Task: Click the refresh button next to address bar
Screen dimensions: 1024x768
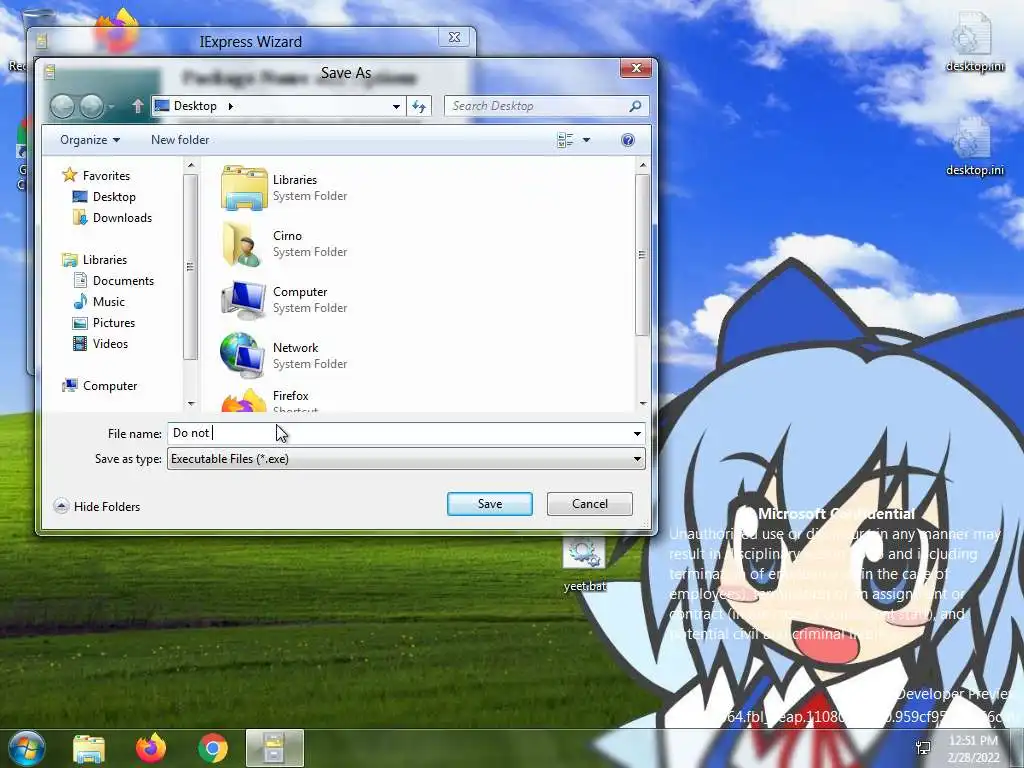Action: pos(419,106)
